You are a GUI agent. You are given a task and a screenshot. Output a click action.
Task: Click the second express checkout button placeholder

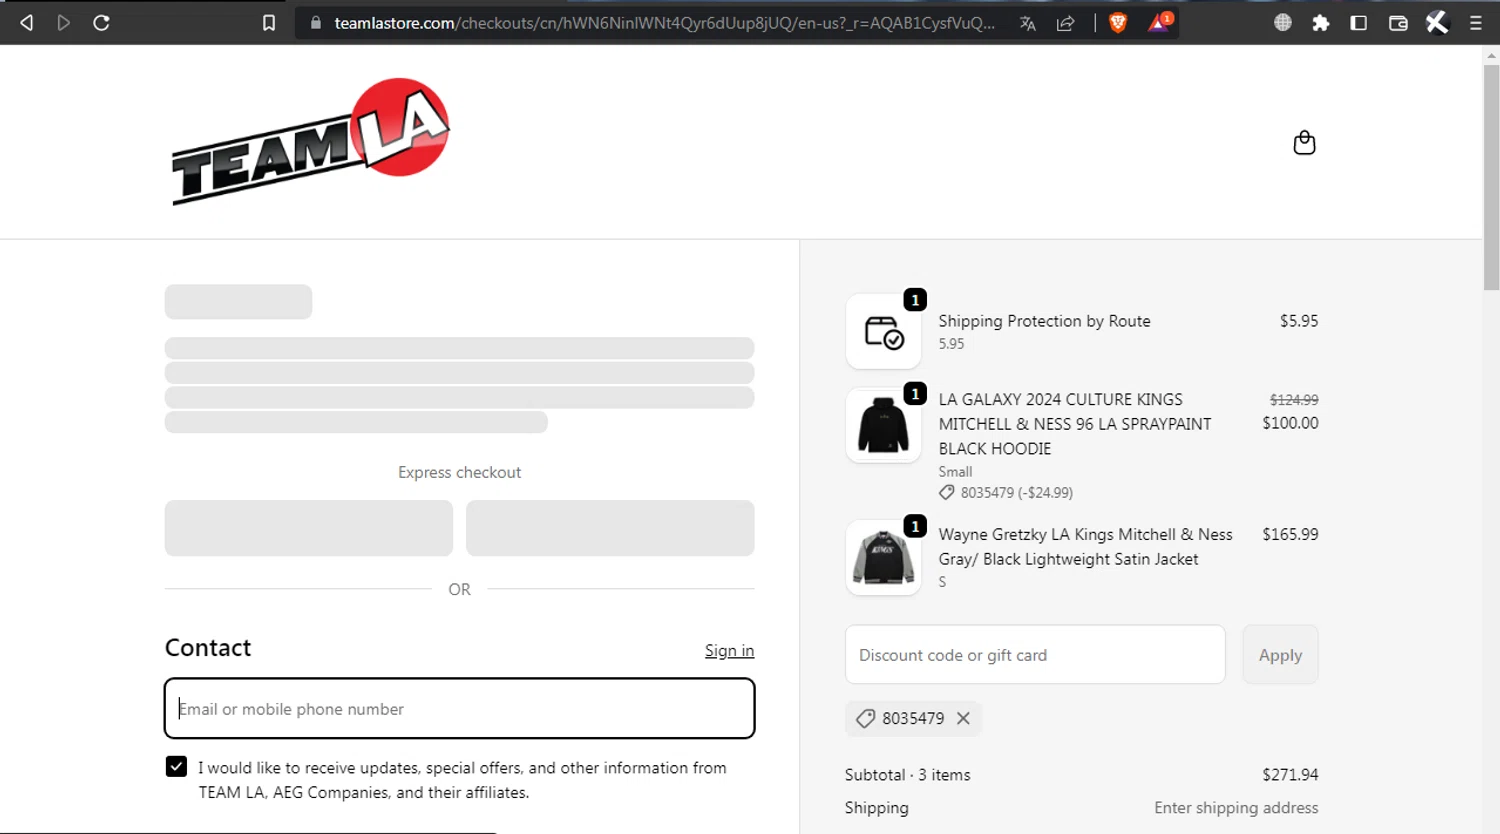click(x=610, y=528)
